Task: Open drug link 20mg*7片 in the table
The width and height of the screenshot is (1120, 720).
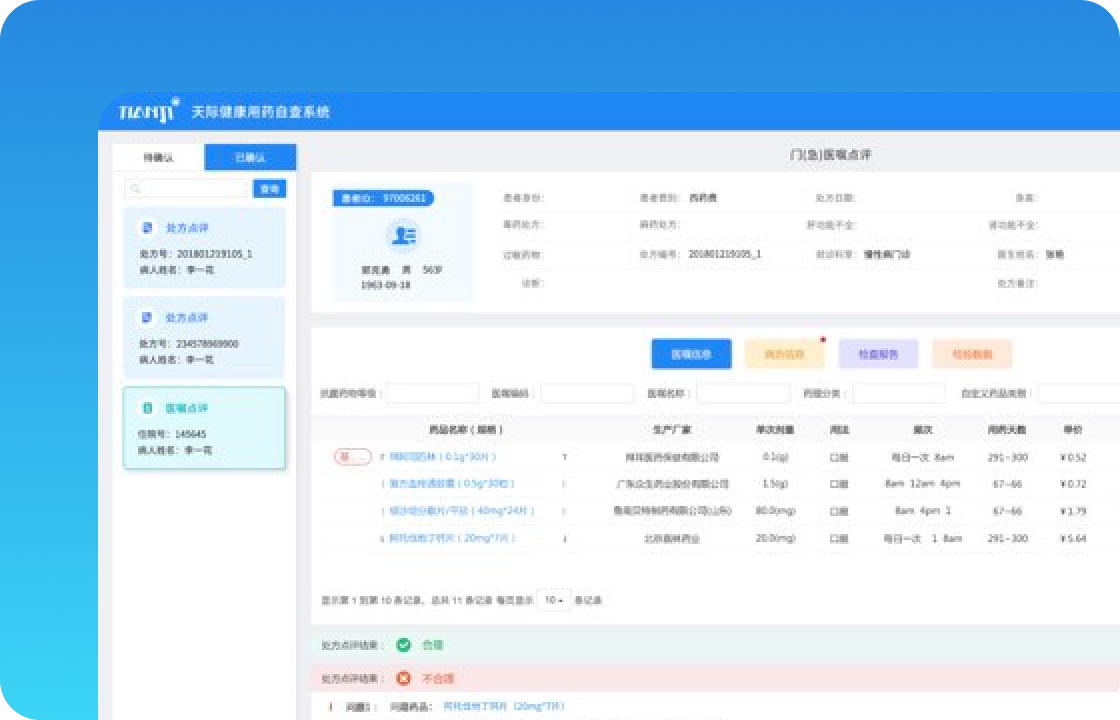Action: (451, 538)
